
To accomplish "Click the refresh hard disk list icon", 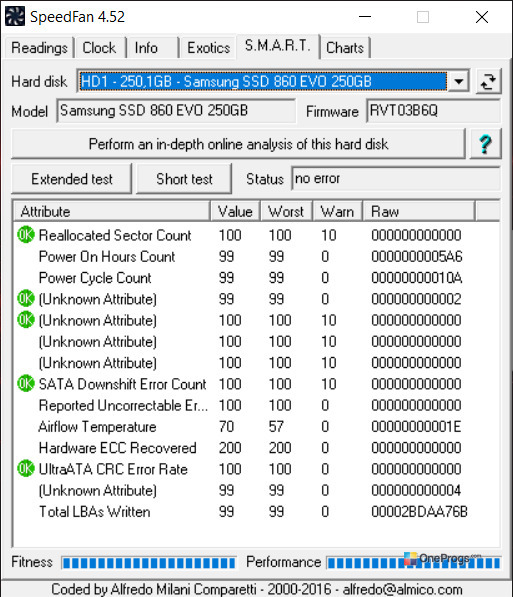I will coord(489,81).
